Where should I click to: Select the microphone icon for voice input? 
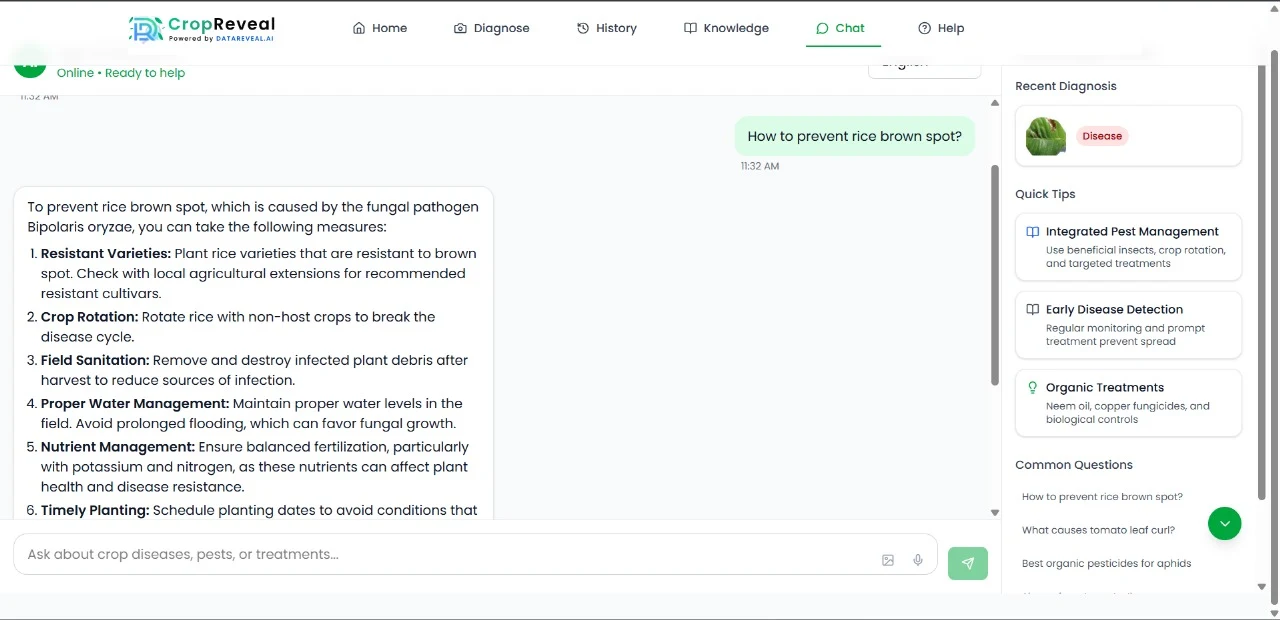(x=917, y=560)
